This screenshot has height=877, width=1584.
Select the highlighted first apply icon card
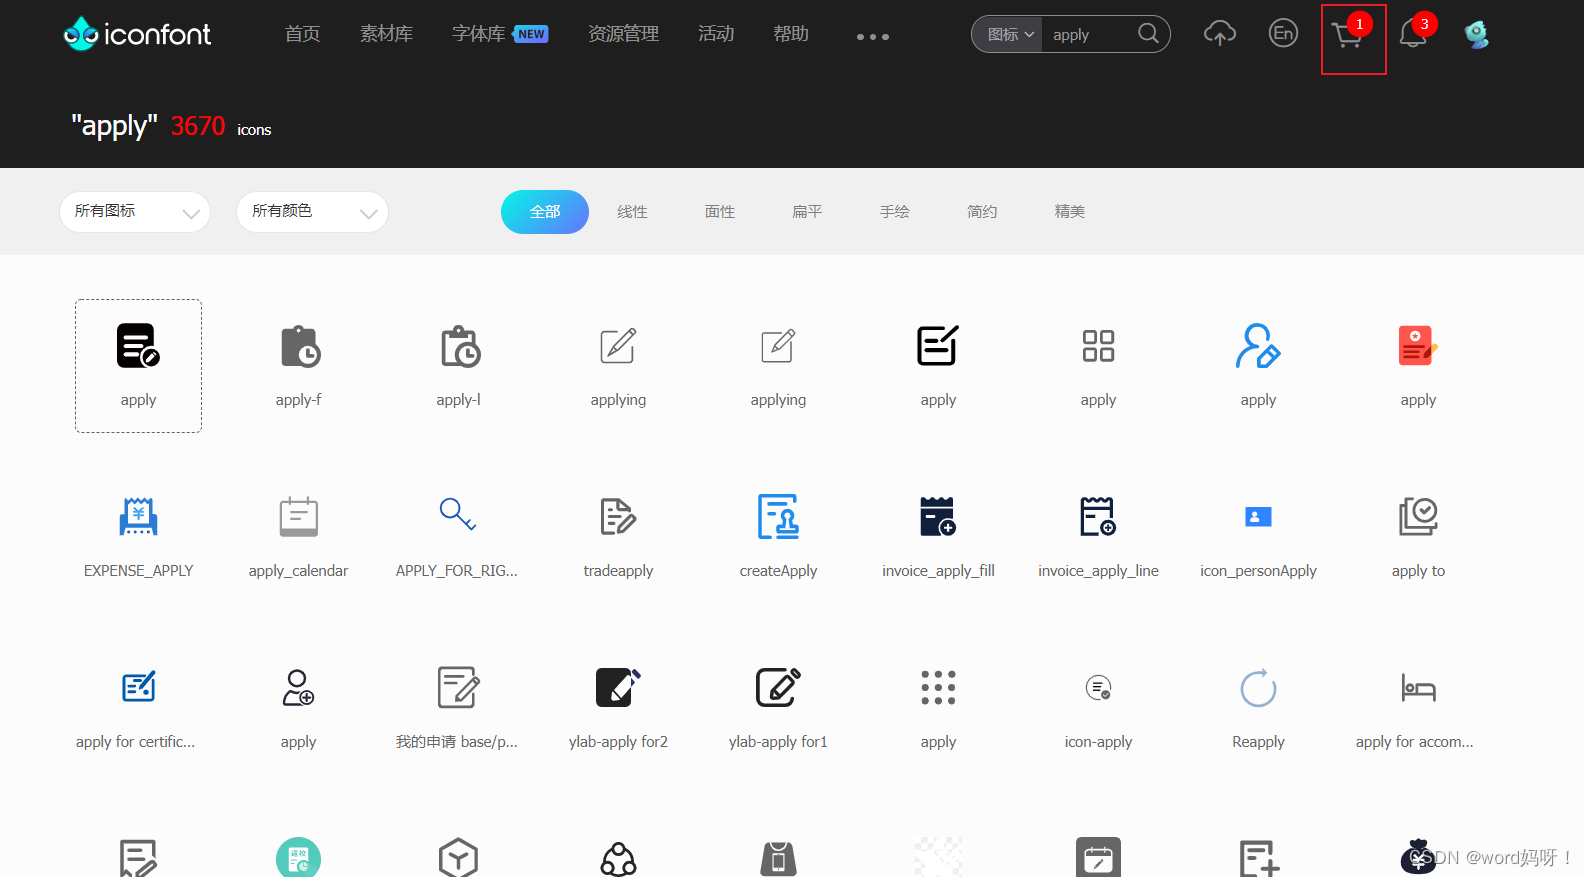(x=138, y=366)
